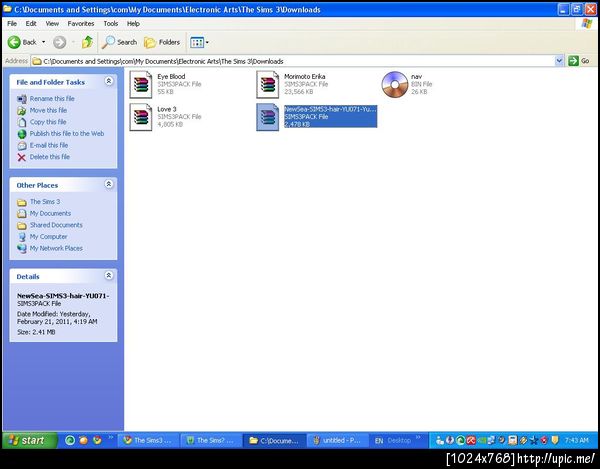Toggle the Folders tree pane
The image size is (600, 469).
tap(162, 42)
